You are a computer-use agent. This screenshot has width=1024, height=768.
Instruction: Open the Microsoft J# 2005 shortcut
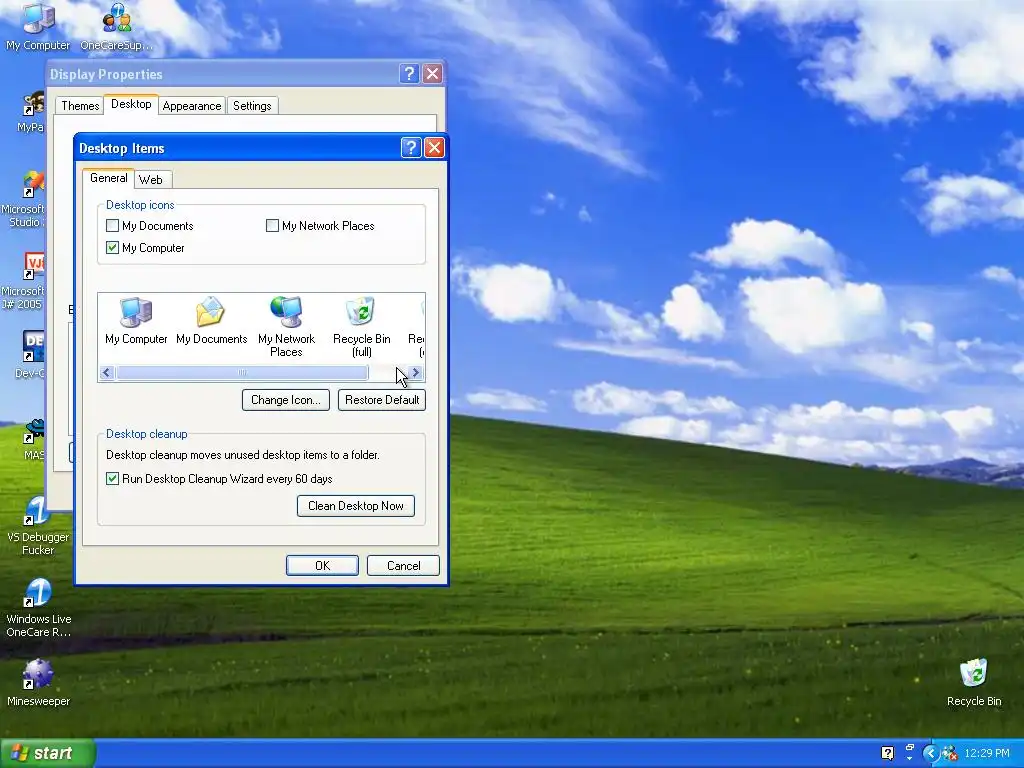pos(23,280)
